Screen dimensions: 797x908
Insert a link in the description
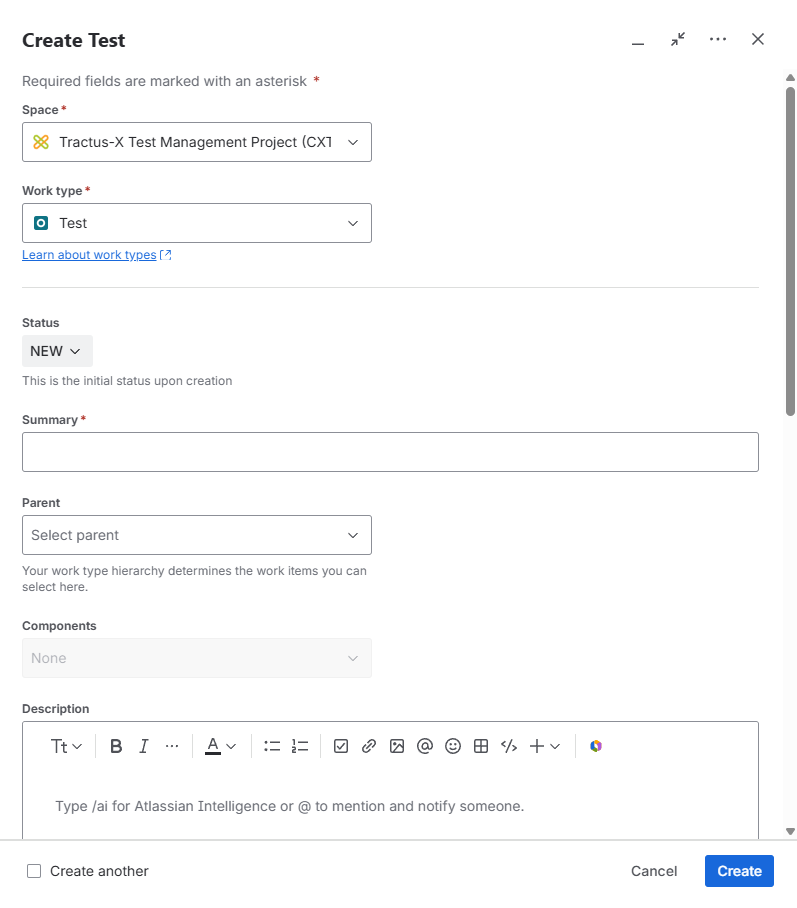[369, 746]
